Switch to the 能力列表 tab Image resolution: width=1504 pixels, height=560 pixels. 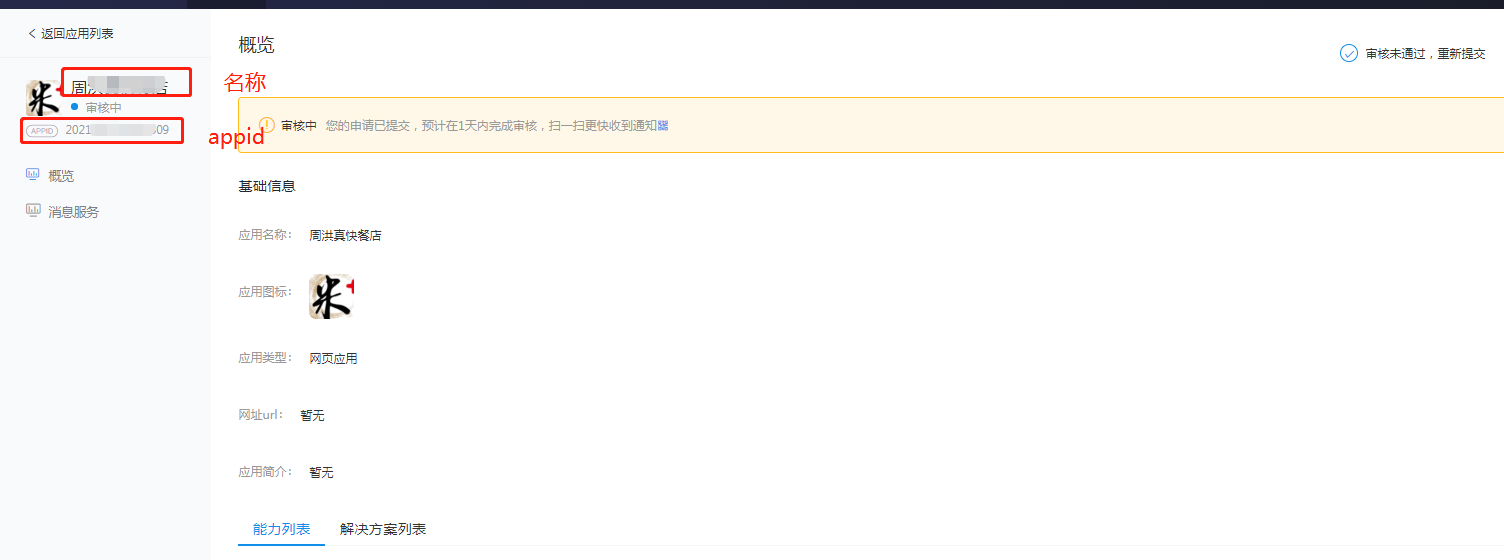coord(281,529)
